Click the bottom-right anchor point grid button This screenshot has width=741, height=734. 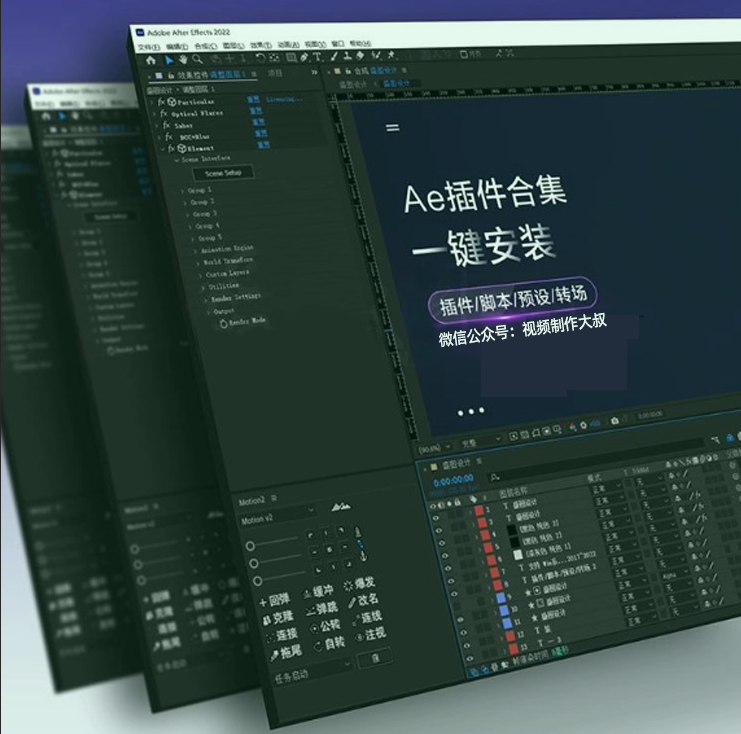(349, 563)
